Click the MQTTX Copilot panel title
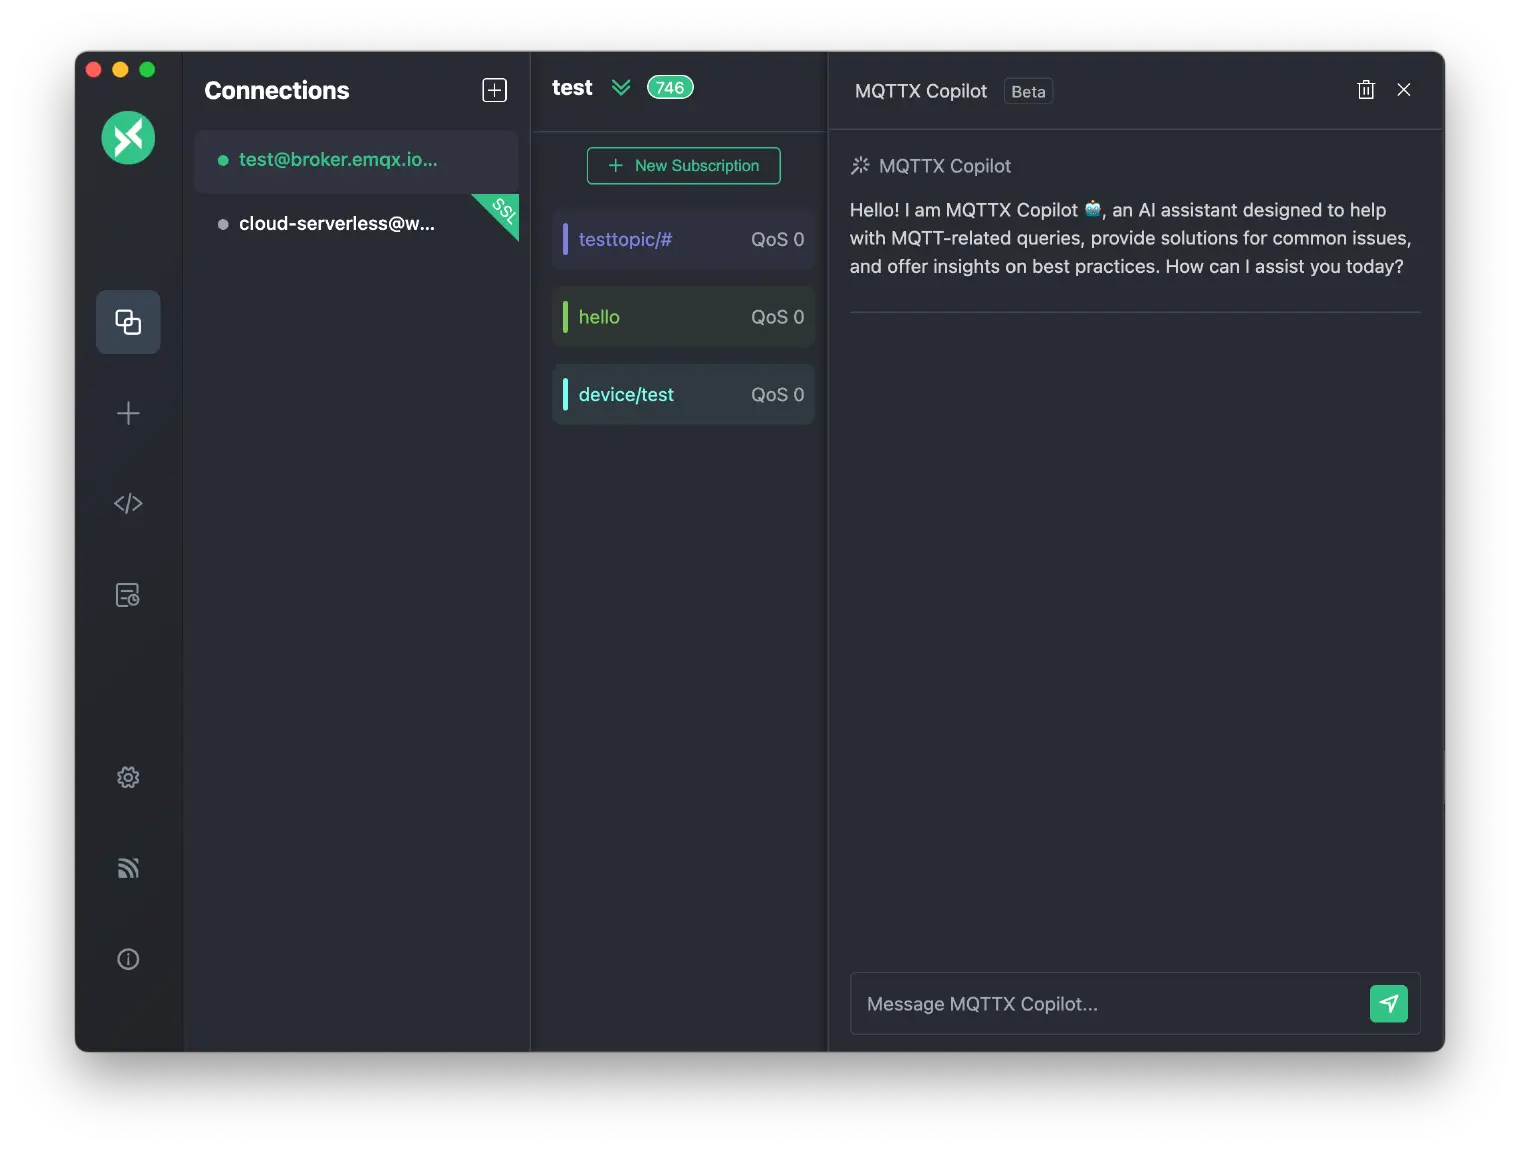Image resolution: width=1520 pixels, height=1151 pixels. 921,91
